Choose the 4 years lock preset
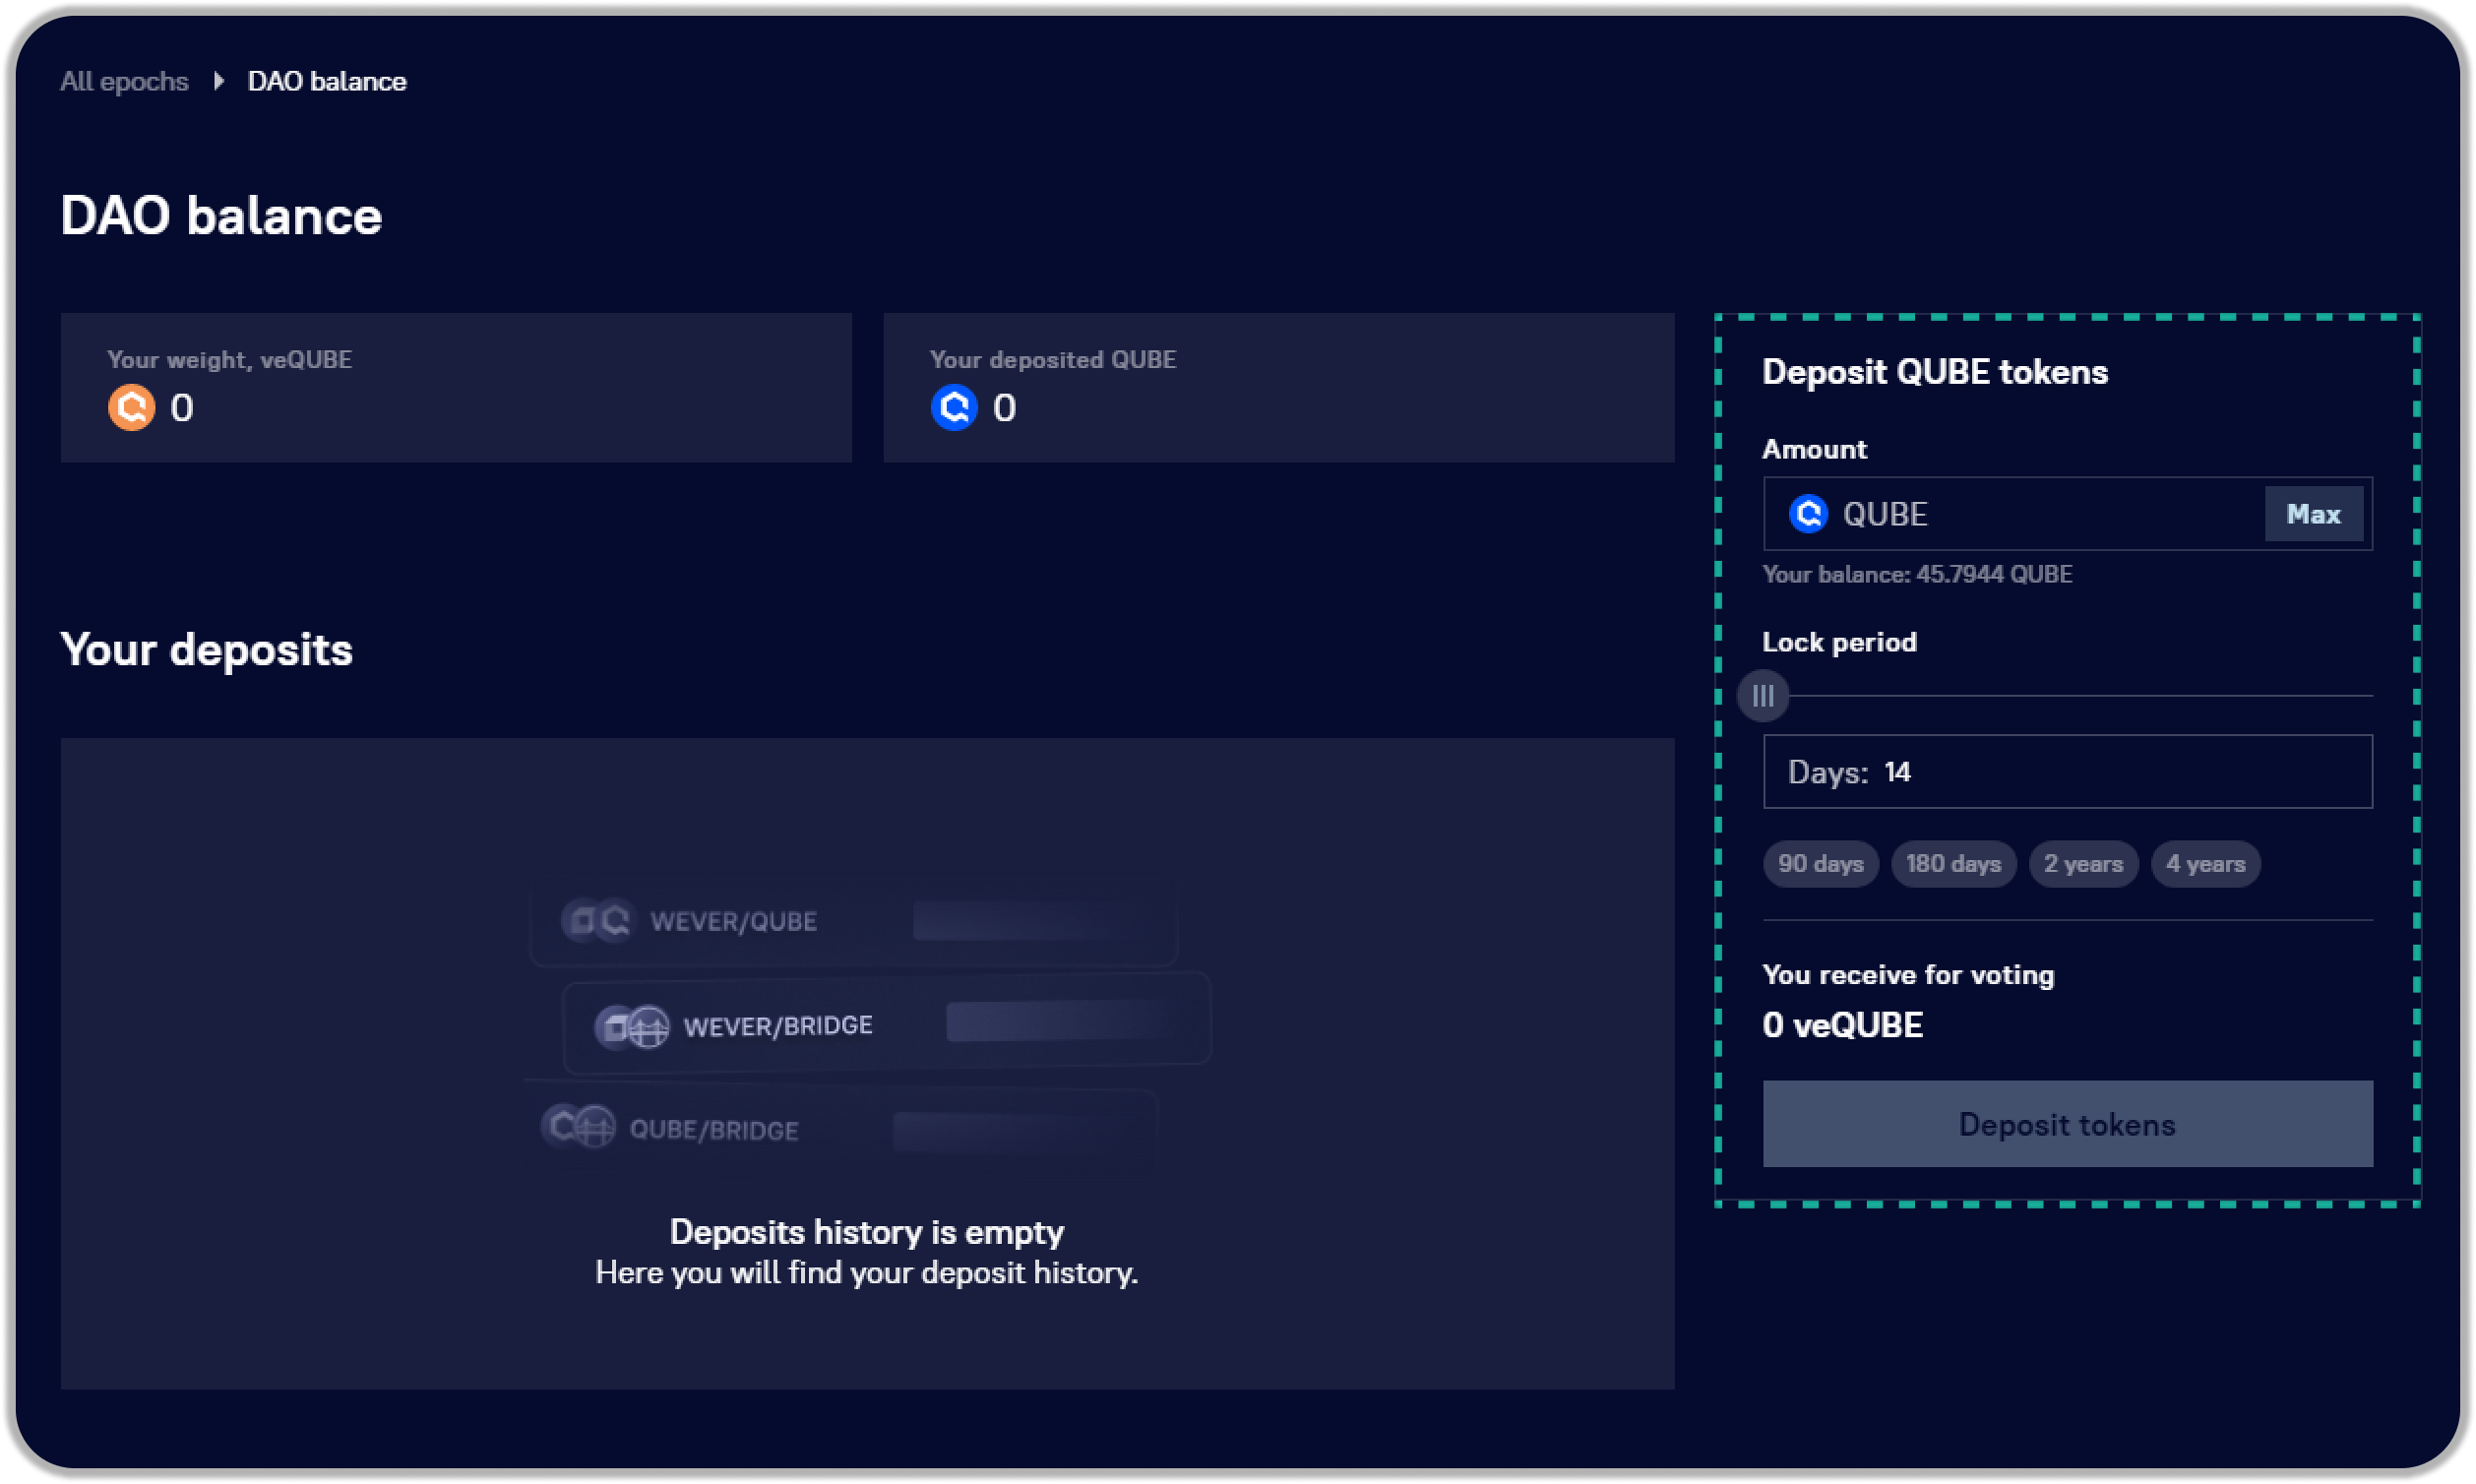 click(2205, 864)
